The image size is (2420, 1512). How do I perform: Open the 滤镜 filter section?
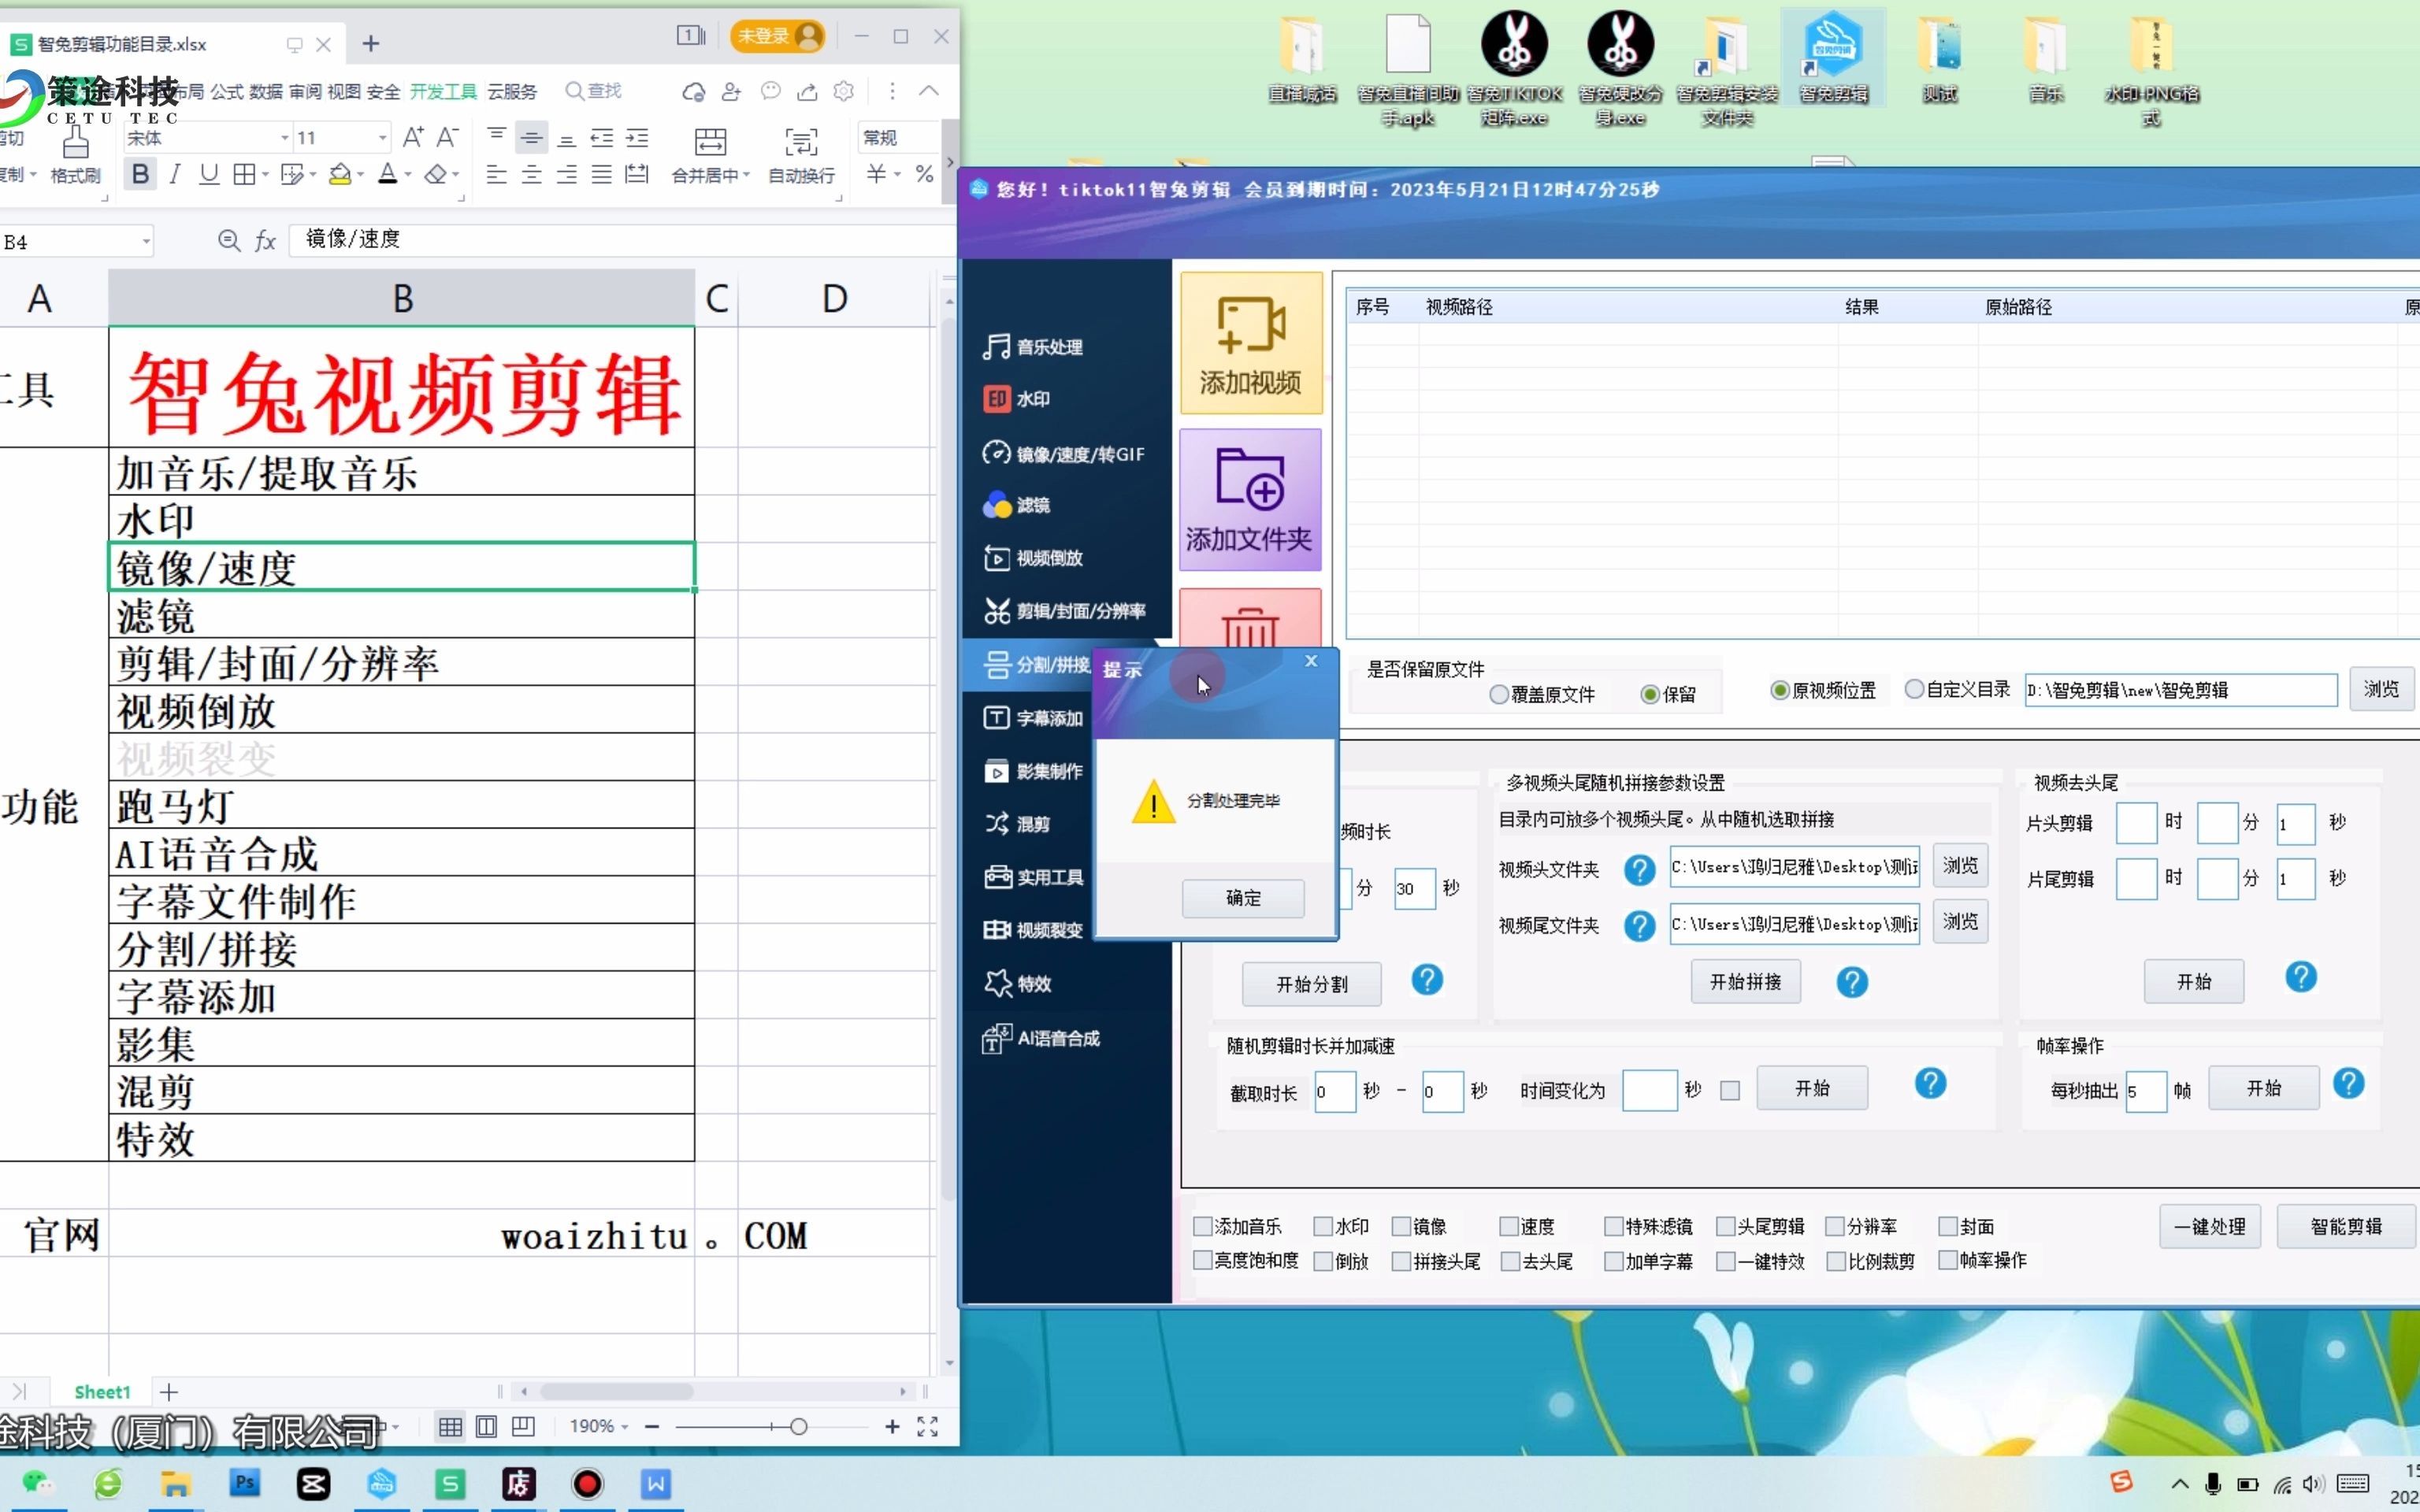point(1017,505)
